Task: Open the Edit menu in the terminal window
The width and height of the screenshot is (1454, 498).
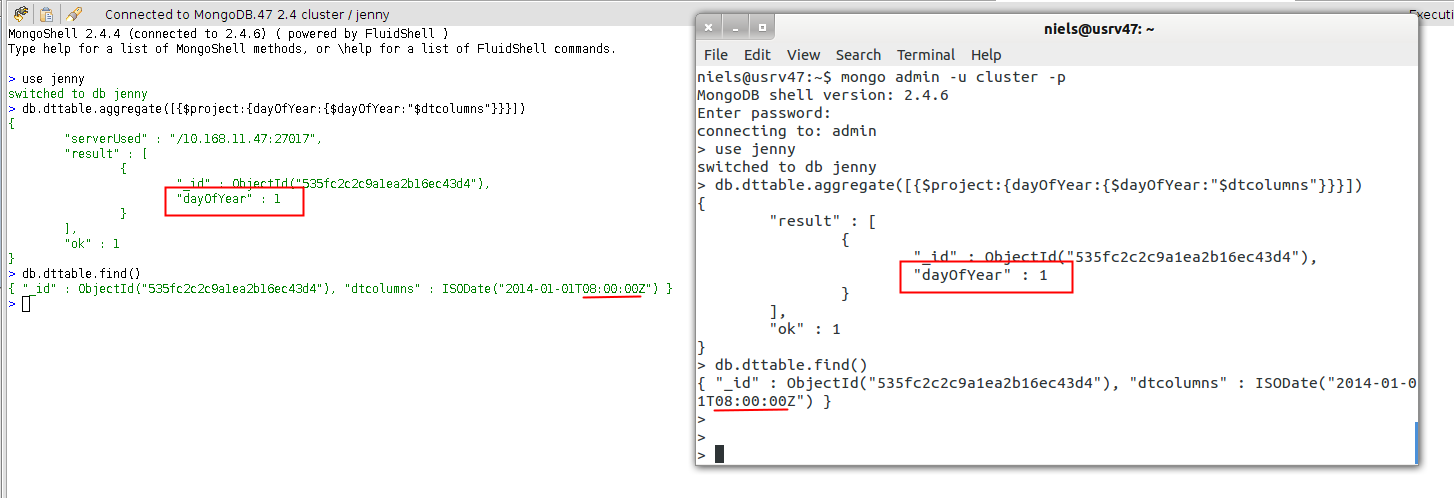Action: (x=757, y=55)
